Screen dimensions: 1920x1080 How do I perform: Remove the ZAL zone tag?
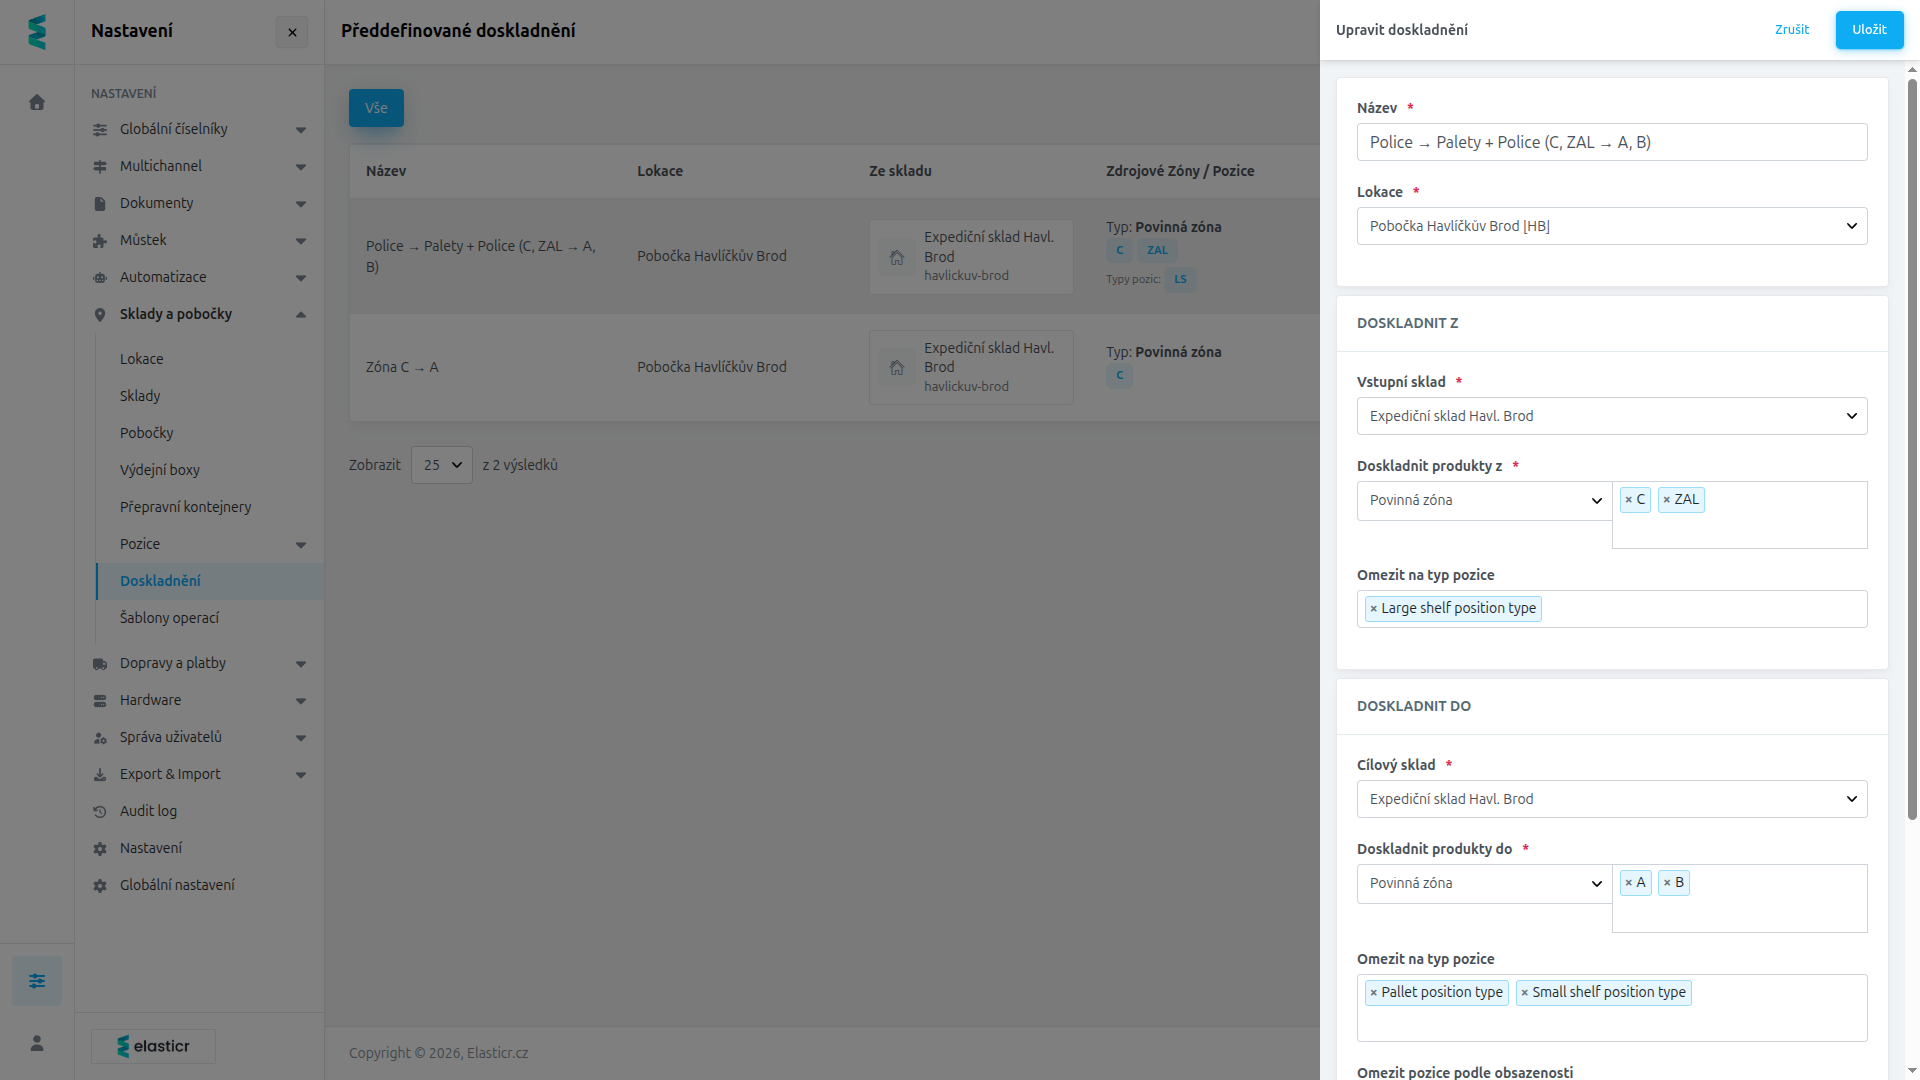click(1666, 500)
